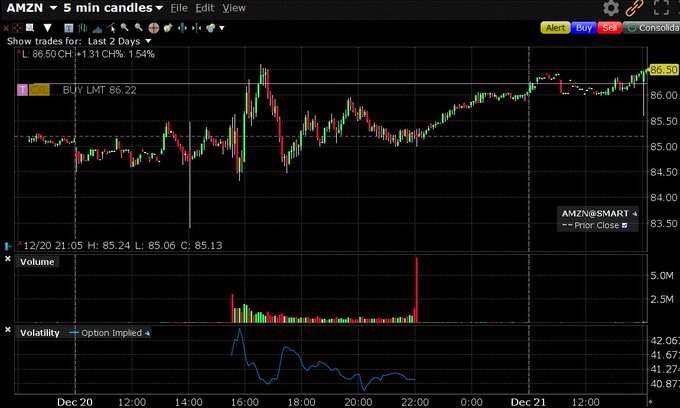Image resolution: width=680 pixels, height=408 pixels.
Task: Open the Edit menu
Action: tap(205, 8)
